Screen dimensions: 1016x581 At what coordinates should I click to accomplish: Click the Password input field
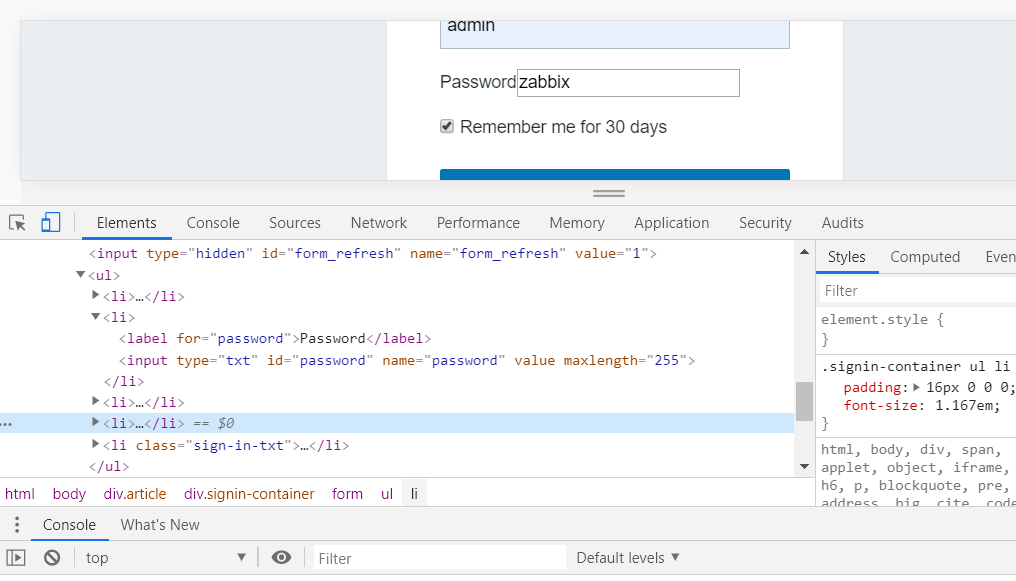tap(628, 83)
